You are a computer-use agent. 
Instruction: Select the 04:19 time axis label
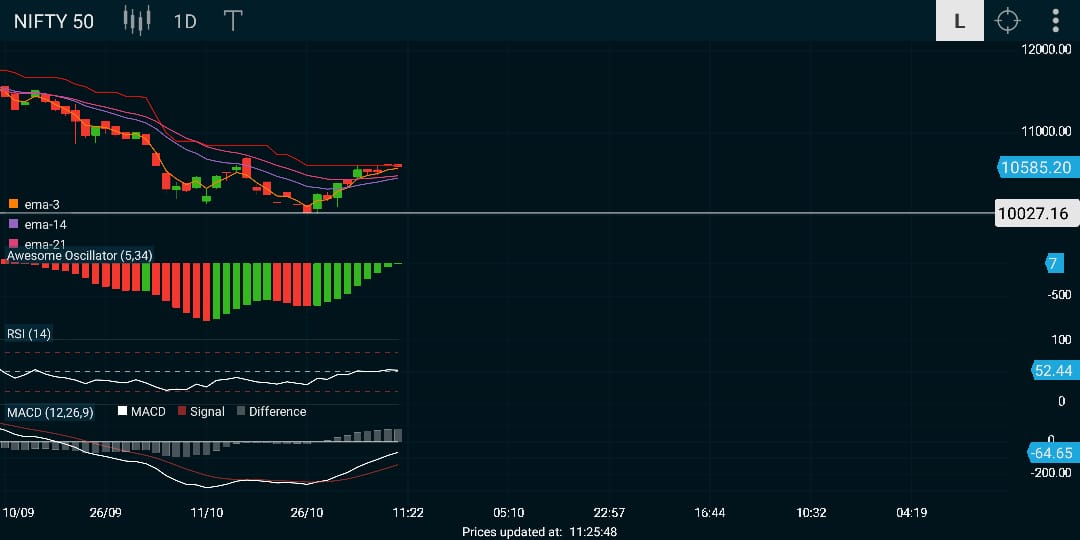pos(911,512)
